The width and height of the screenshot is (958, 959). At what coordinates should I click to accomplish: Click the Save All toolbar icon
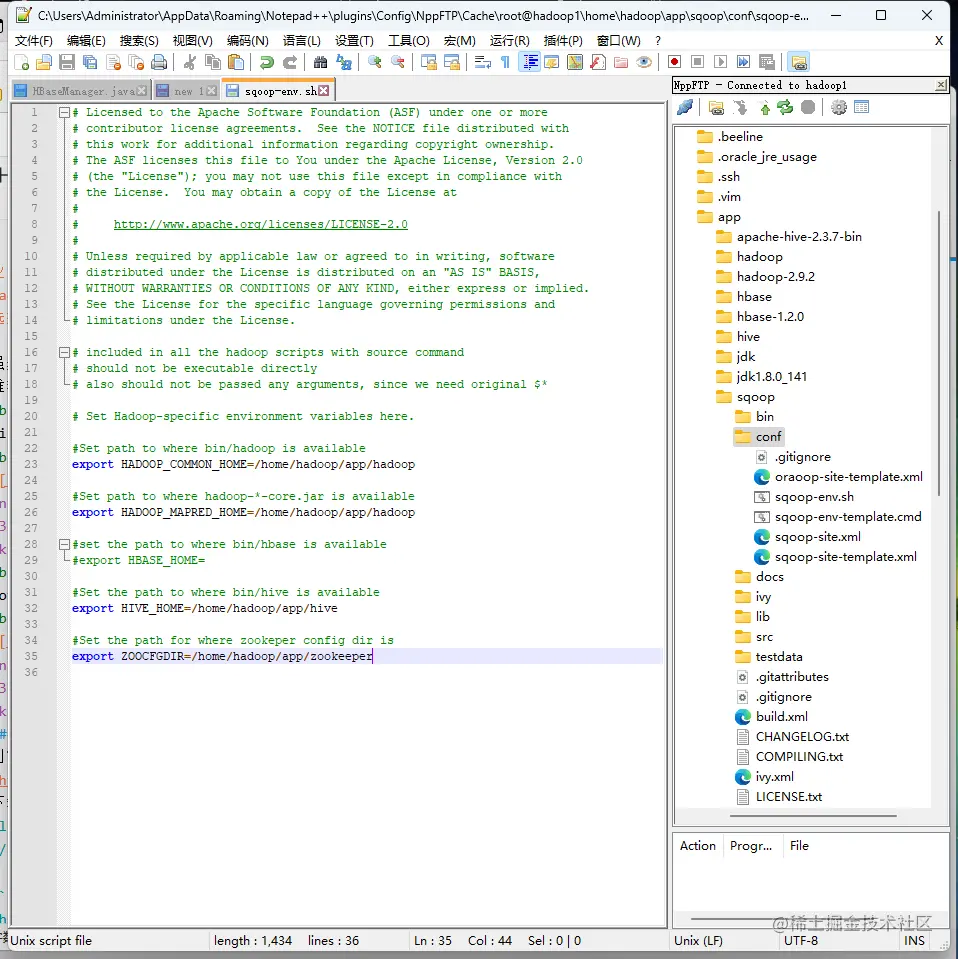coord(90,62)
